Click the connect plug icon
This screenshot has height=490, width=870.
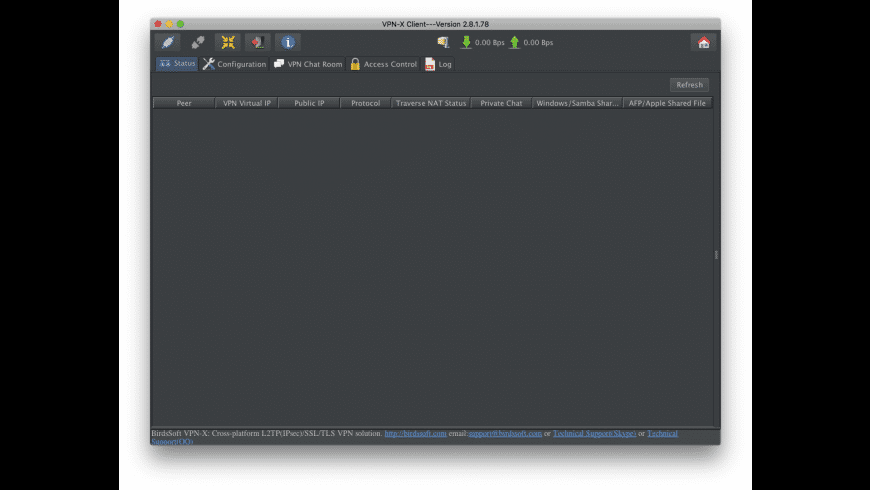tap(168, 42)
